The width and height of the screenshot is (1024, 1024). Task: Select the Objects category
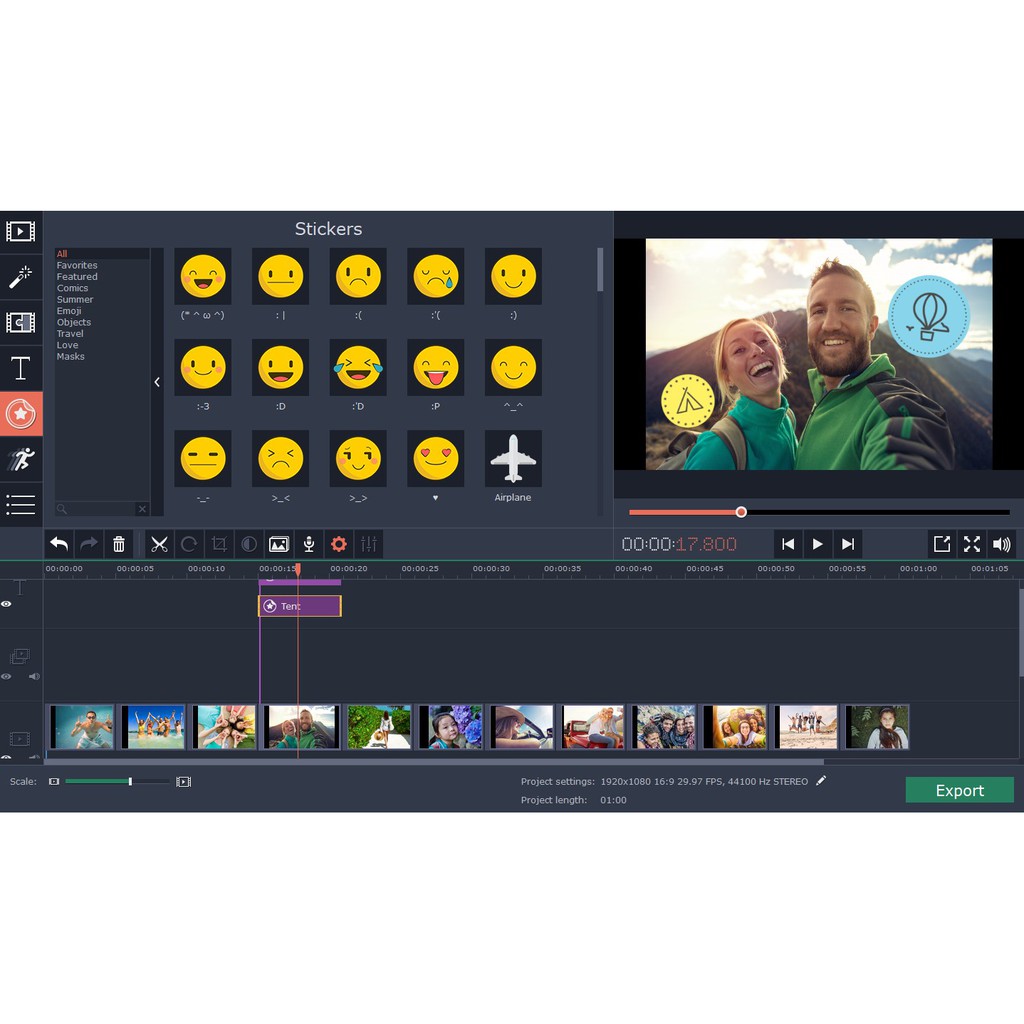pyautogui.click(x=73, y=322)
